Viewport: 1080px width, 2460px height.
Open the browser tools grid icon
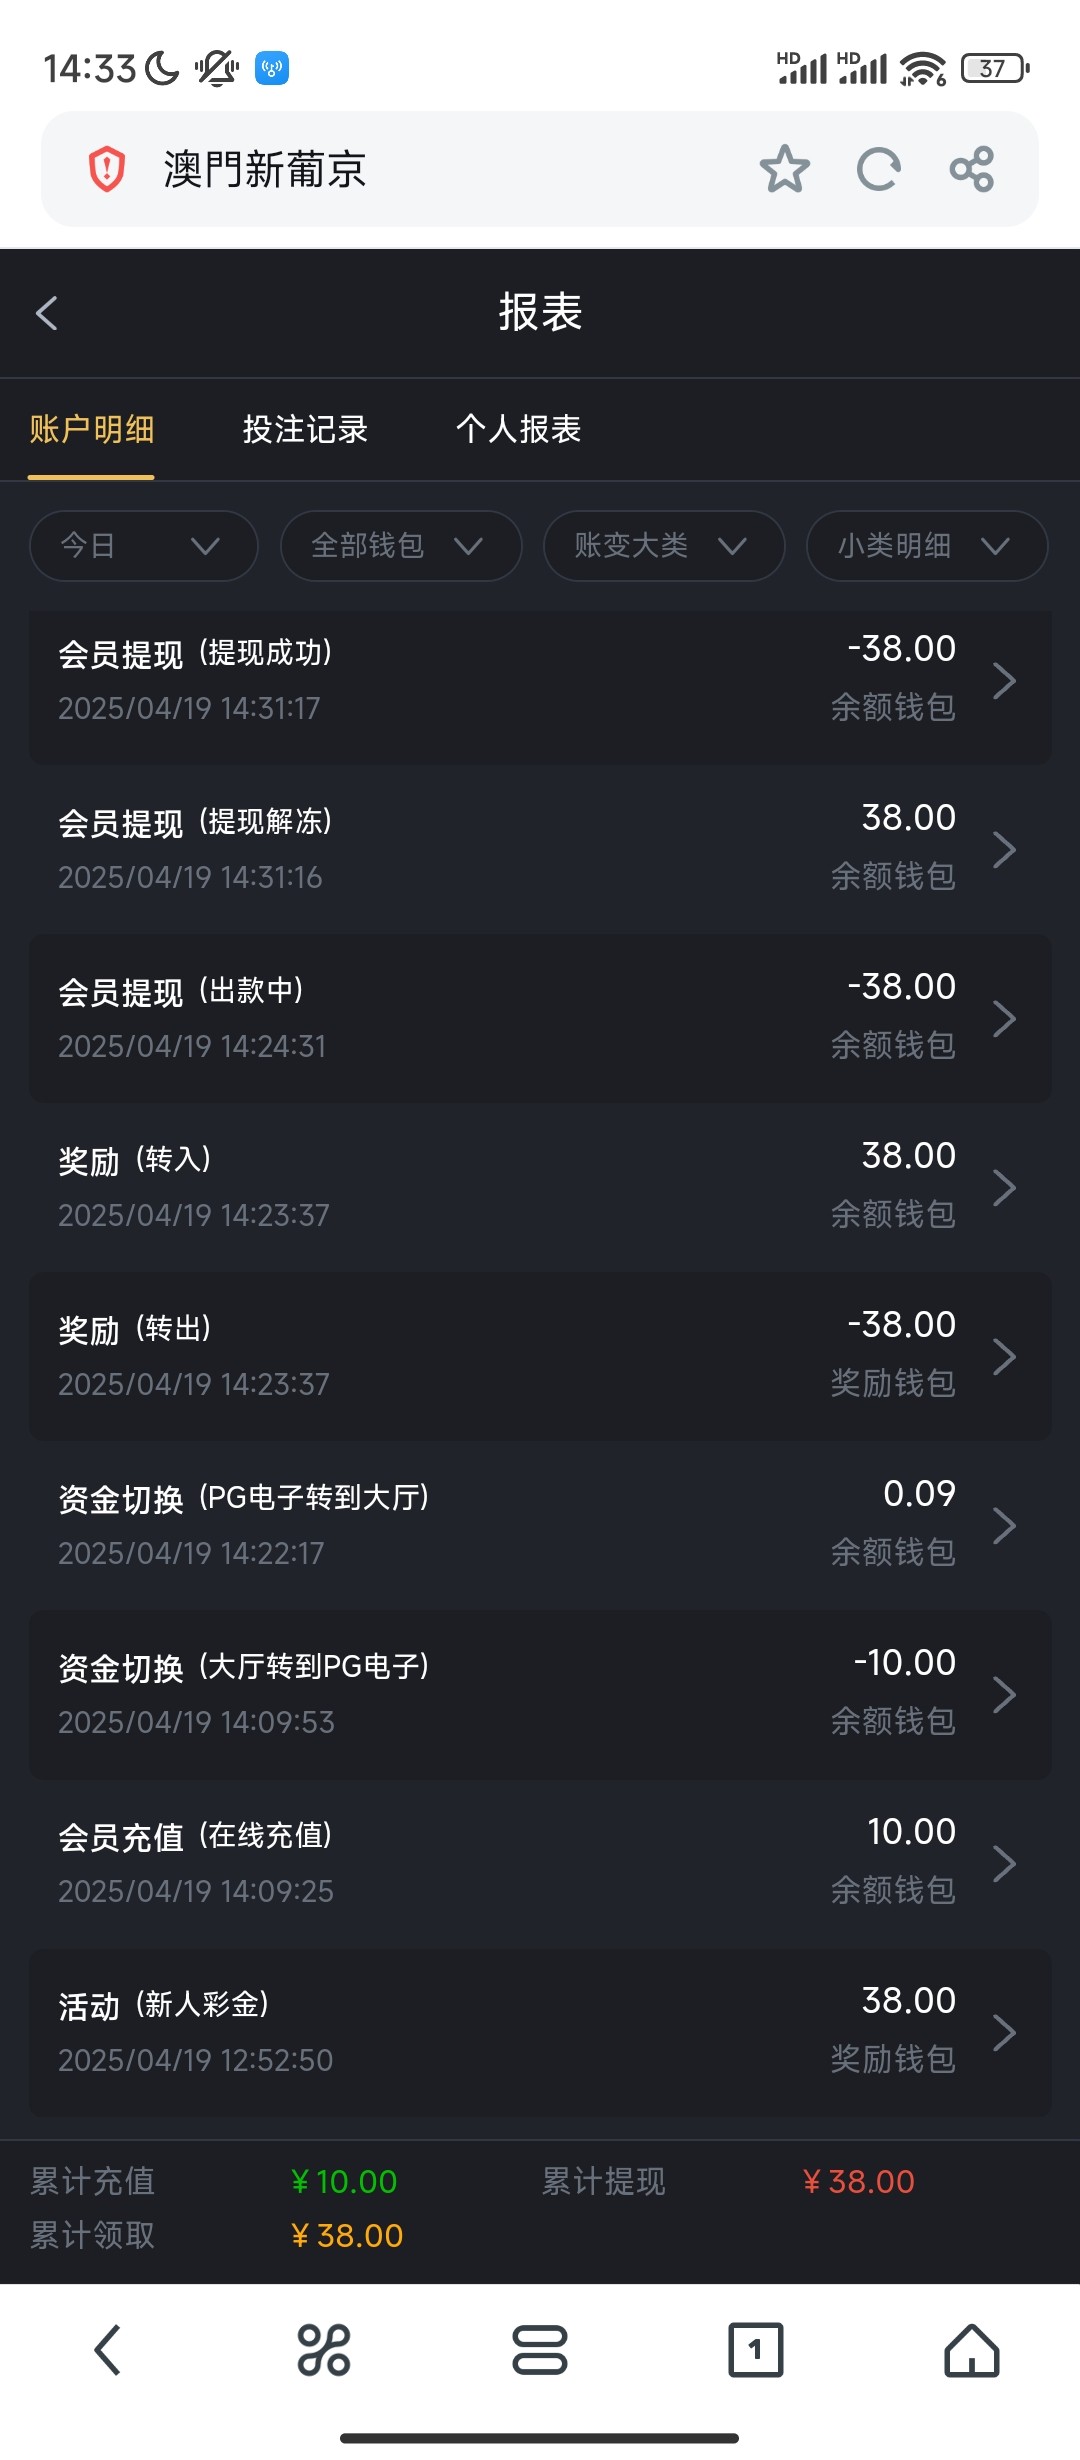(323, 2349)
